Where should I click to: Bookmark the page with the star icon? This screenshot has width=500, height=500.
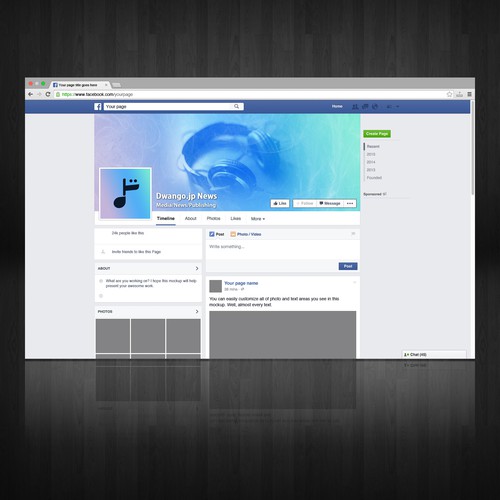point(449,94)
